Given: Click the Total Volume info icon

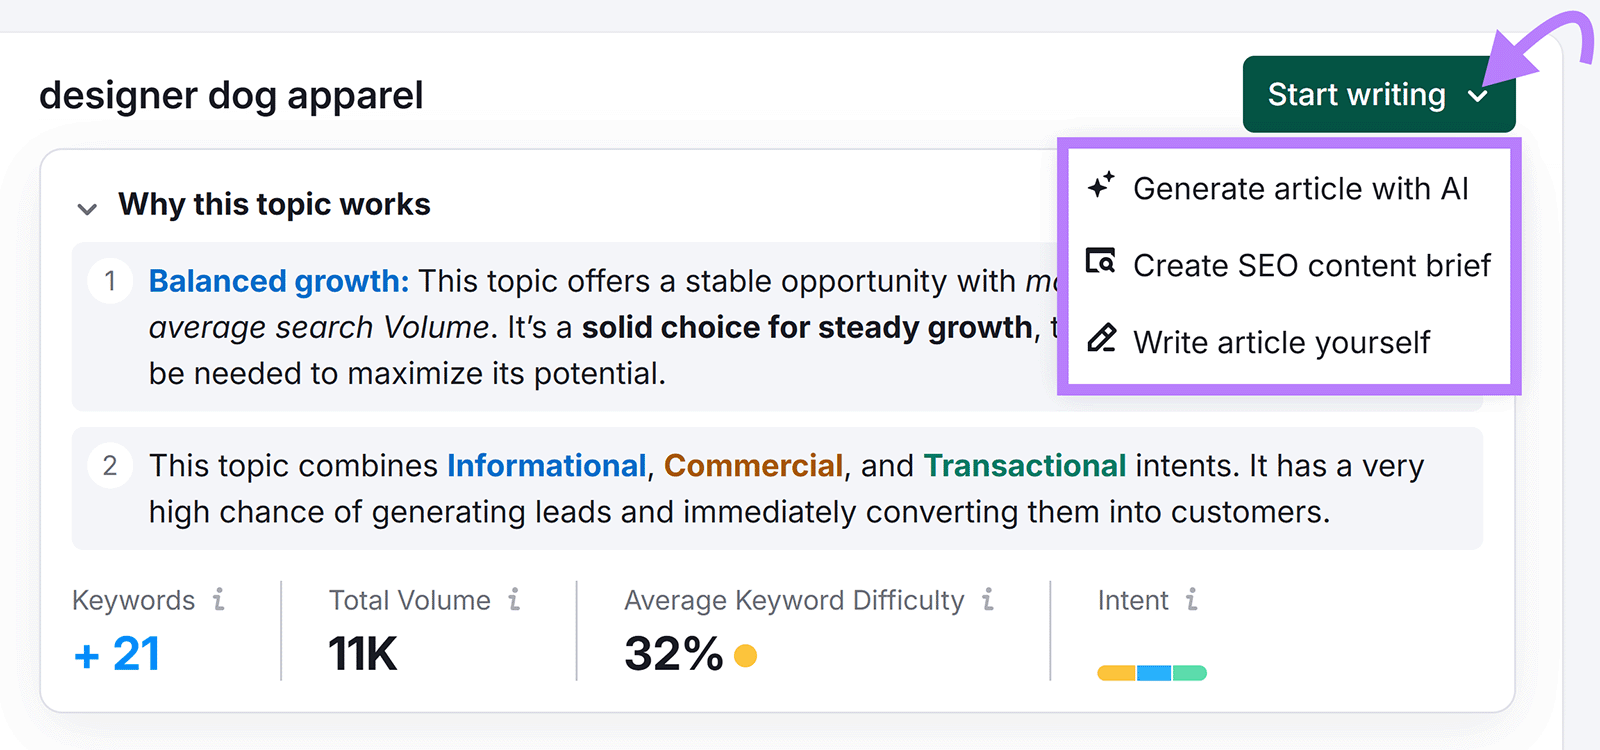Looking at the screenshot, I should pos(514,600).
